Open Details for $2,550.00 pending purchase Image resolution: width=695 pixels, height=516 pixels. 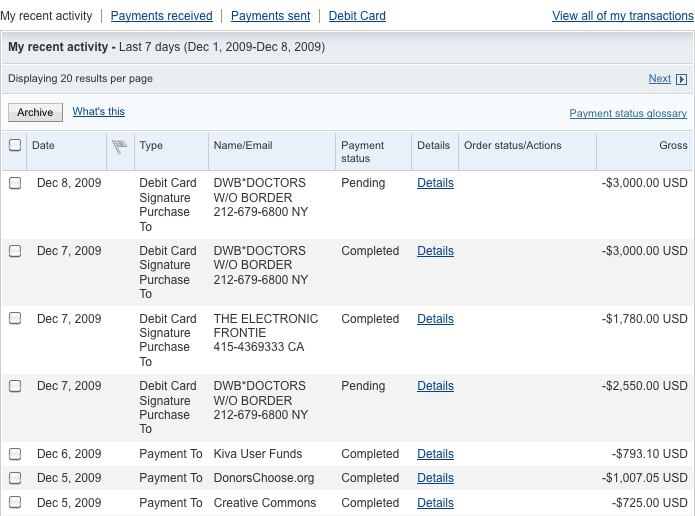tap(435, 386)
